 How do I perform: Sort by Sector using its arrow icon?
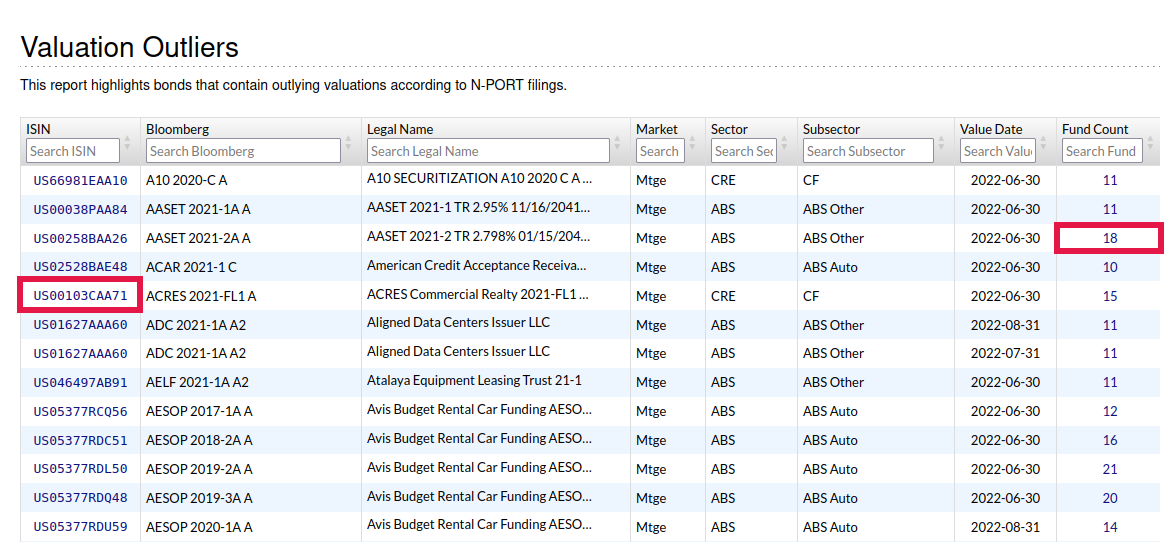pyautogui.click(x=784, y=144)
